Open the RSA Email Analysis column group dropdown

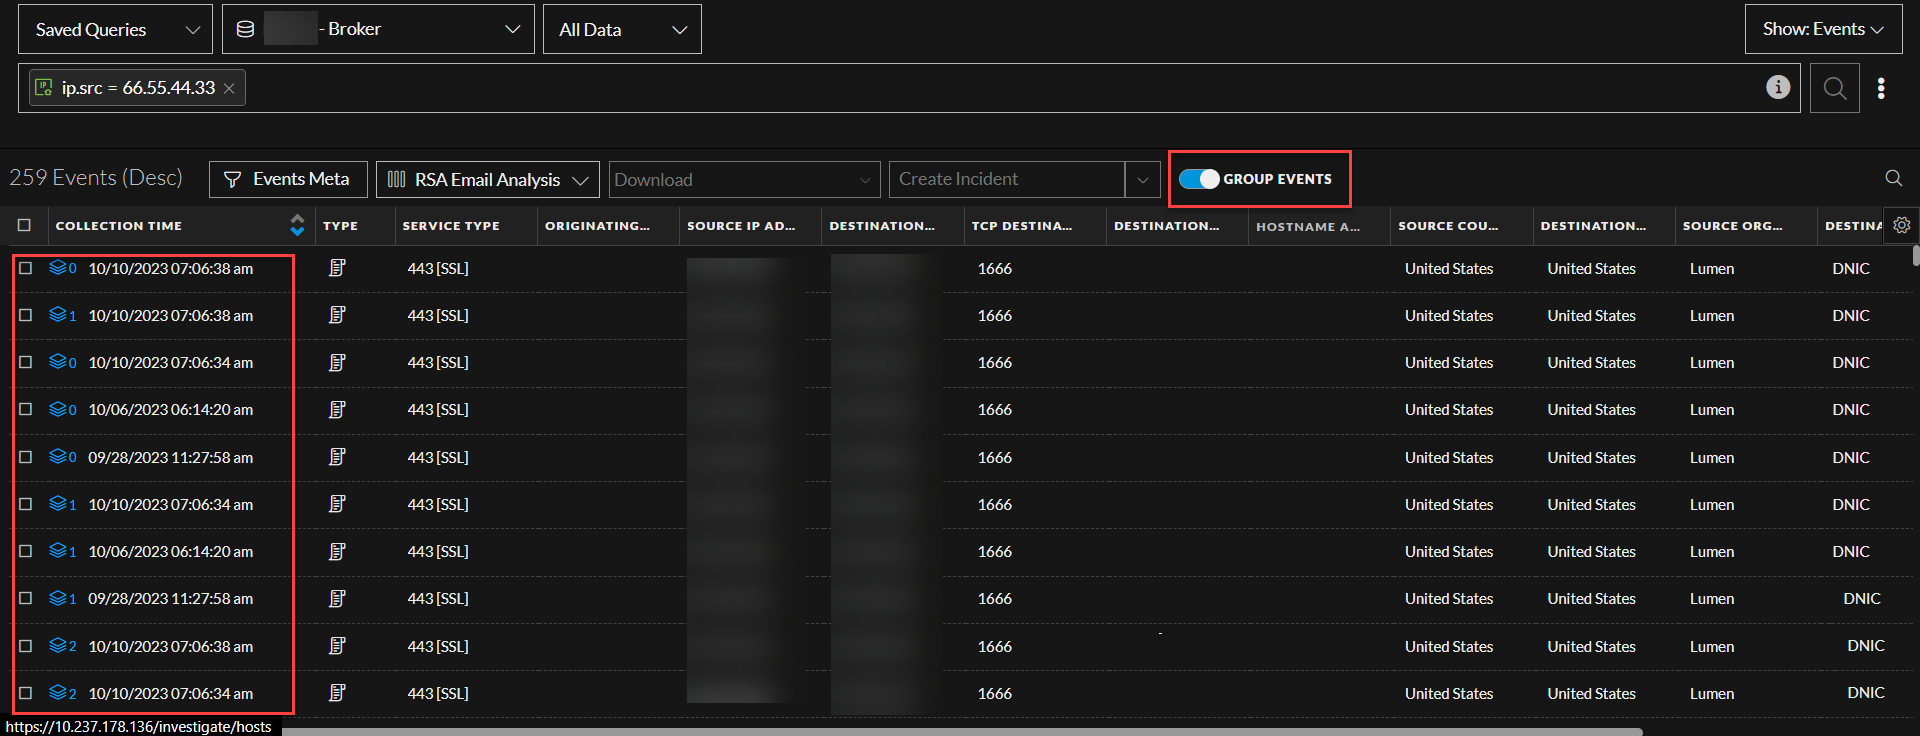pyautogui.click(x=487, y=180)
